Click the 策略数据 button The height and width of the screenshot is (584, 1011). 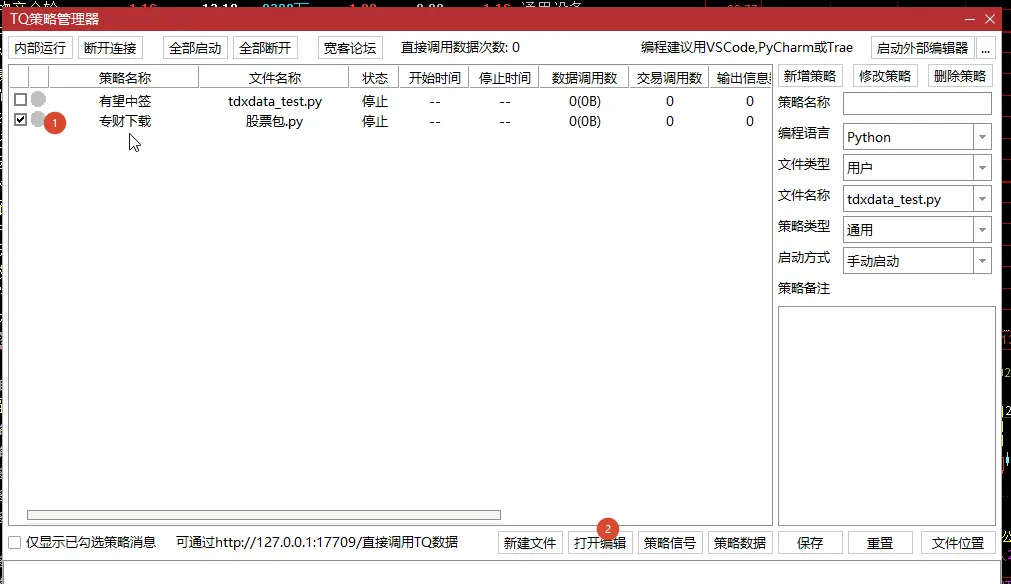click(740, 543)
